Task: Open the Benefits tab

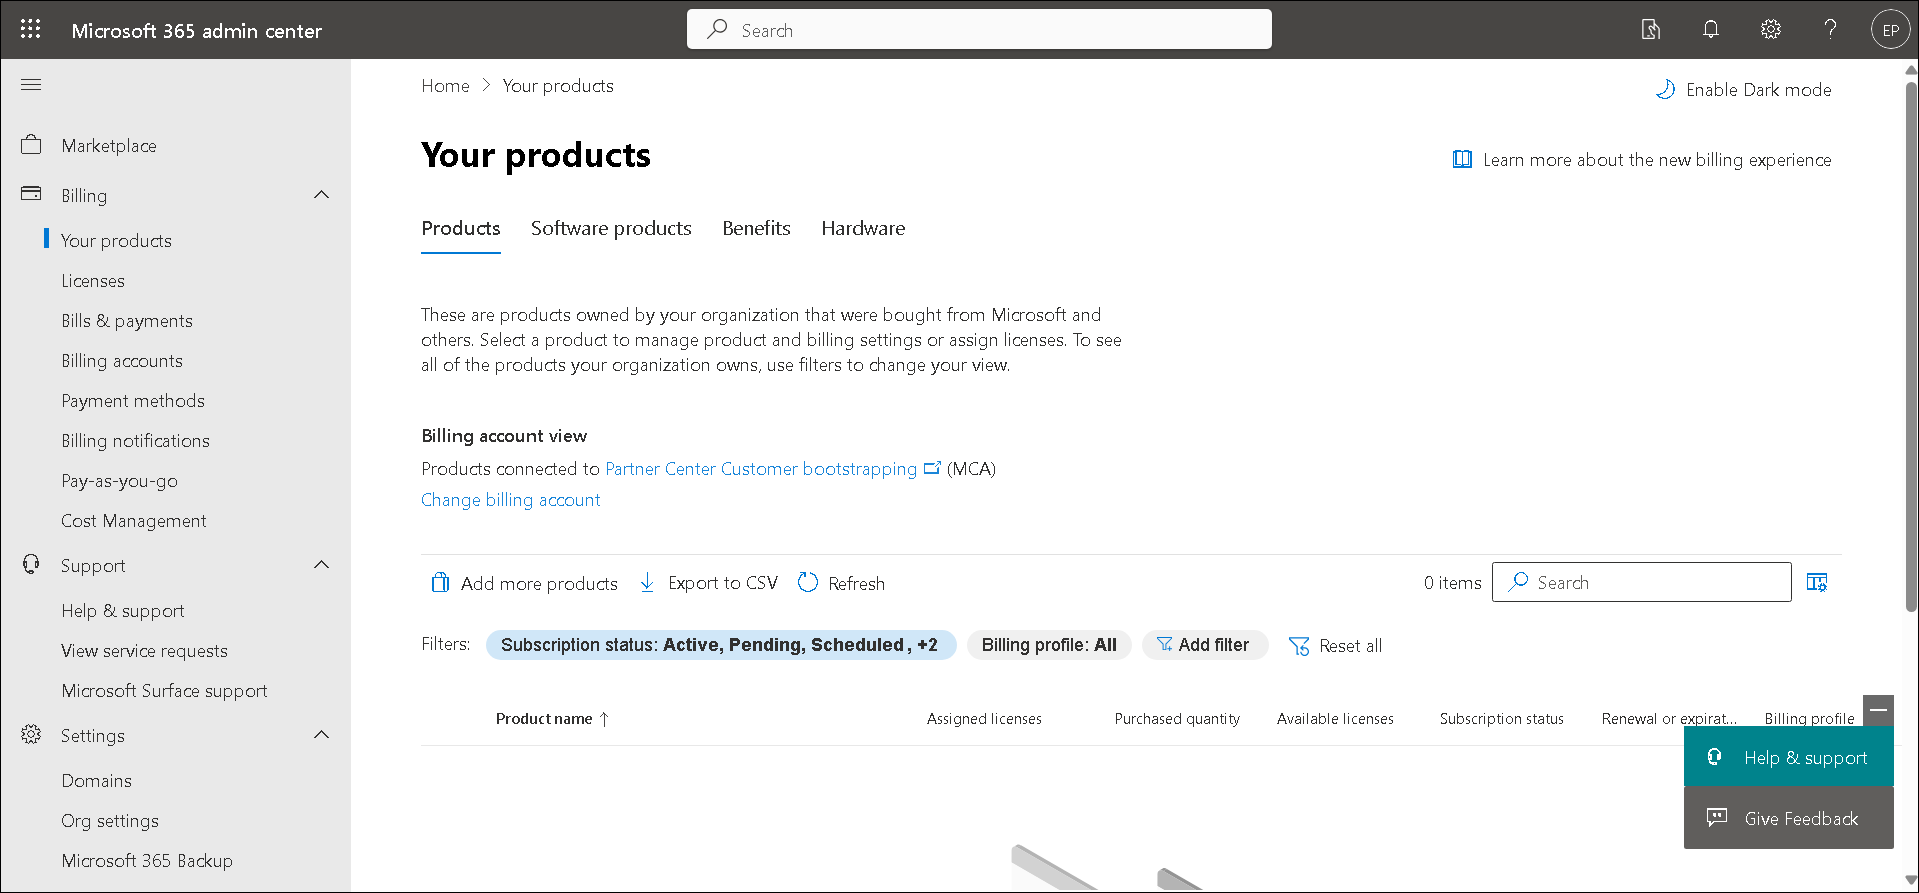Action: coord(756,228)
